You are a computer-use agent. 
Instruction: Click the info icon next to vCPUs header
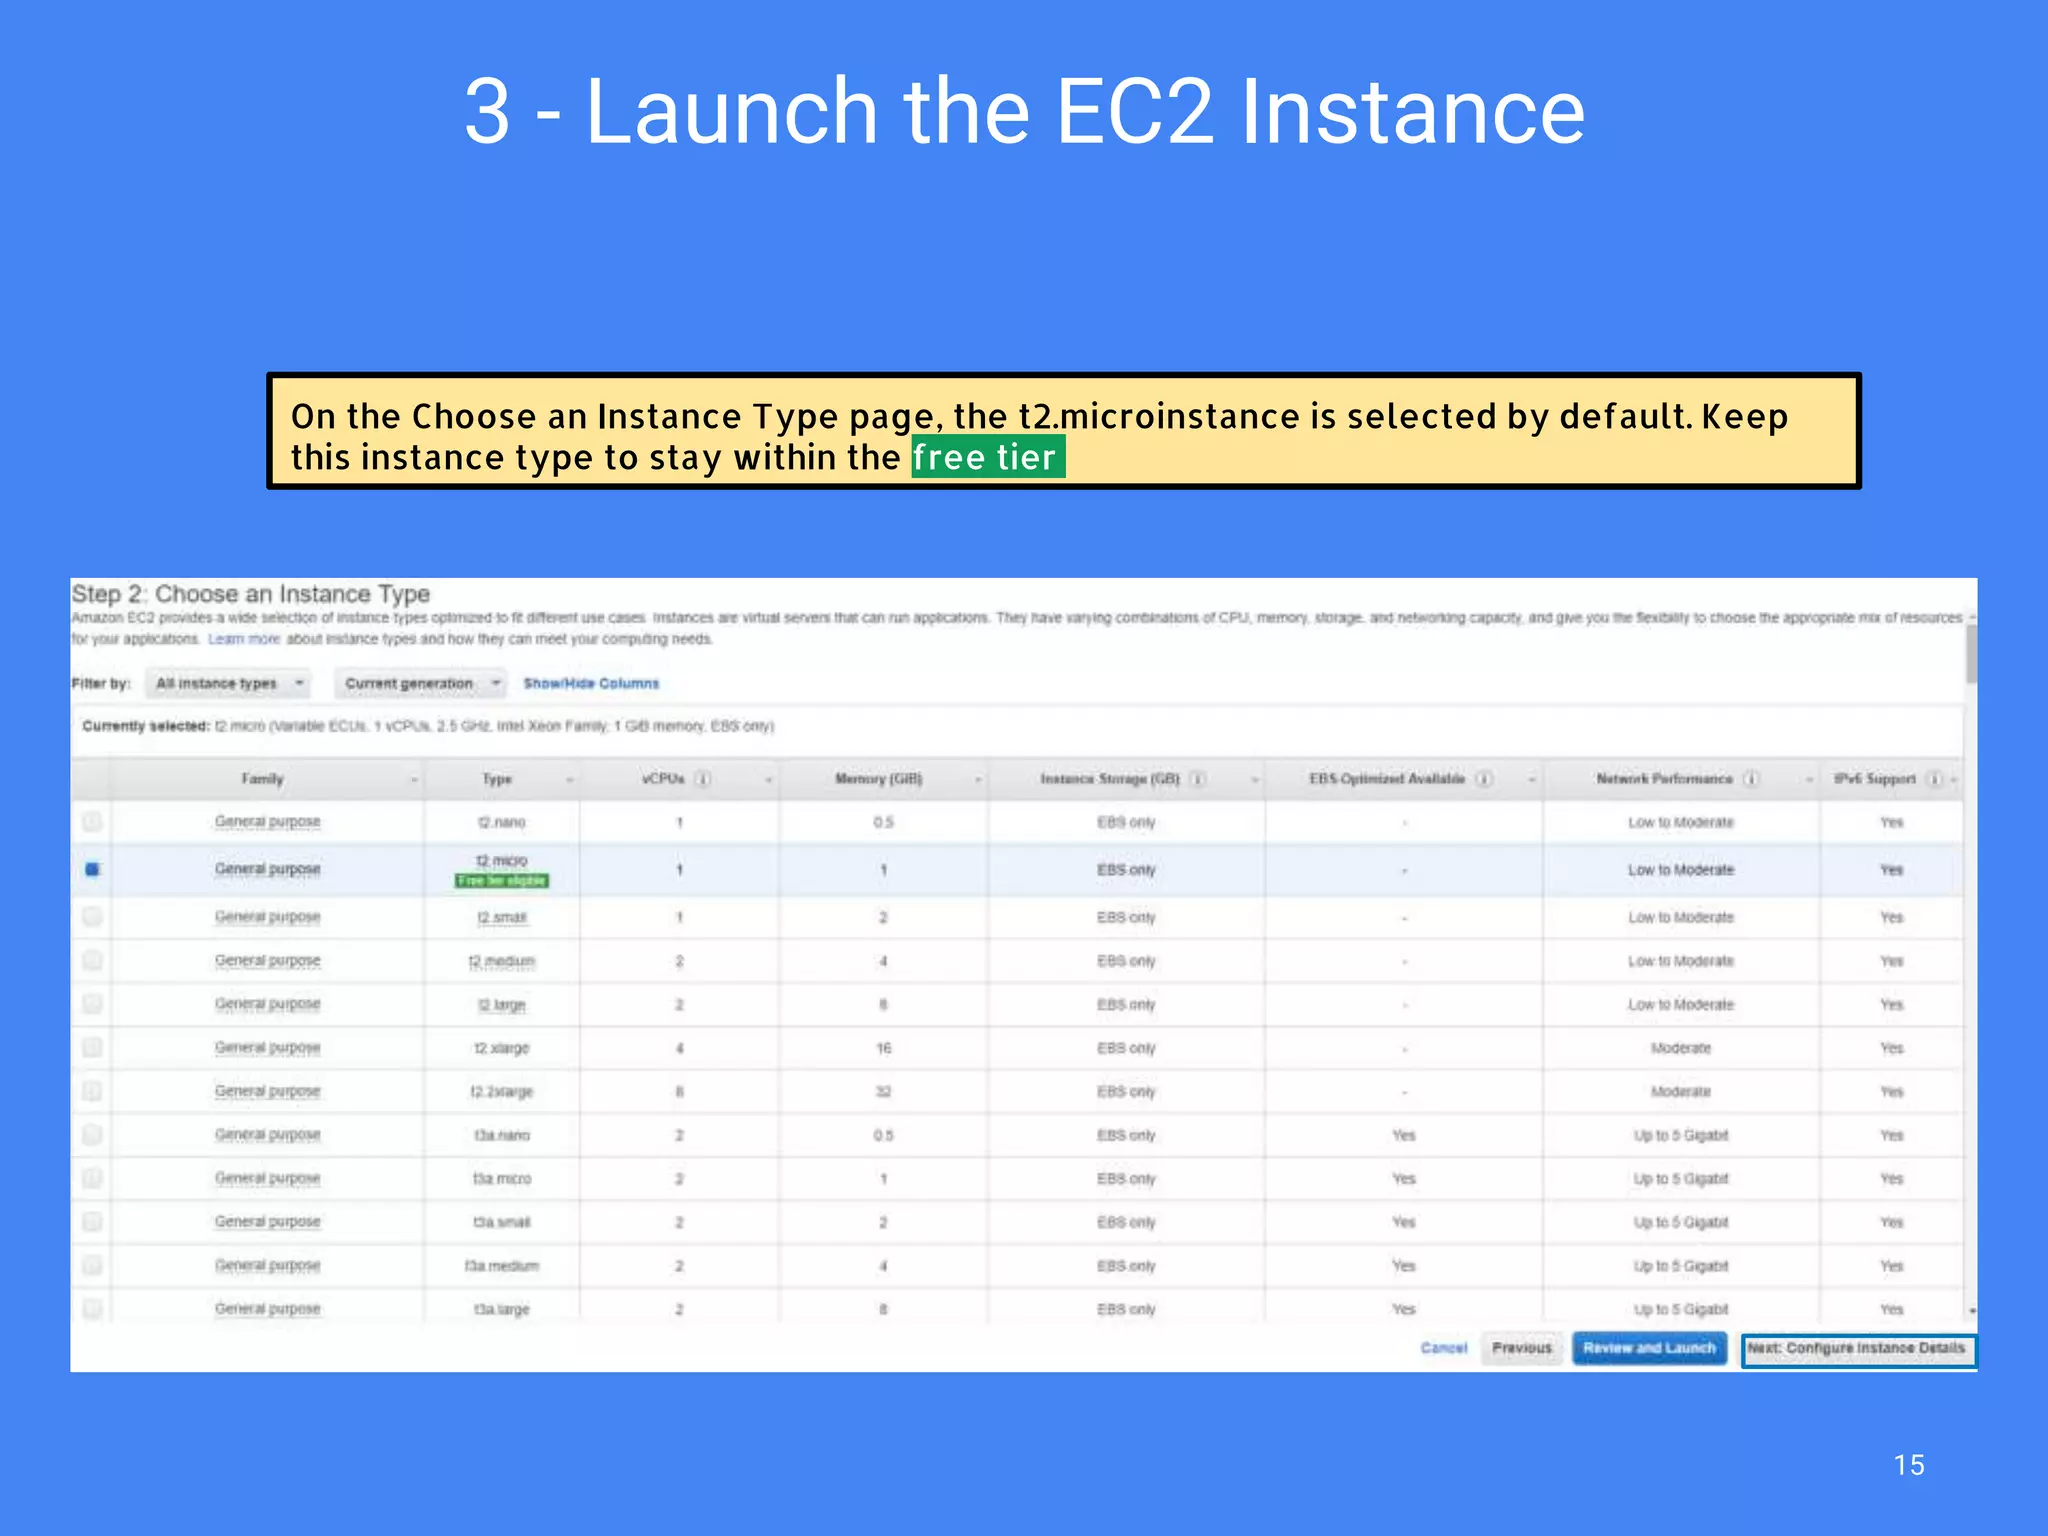click(703, 779)
